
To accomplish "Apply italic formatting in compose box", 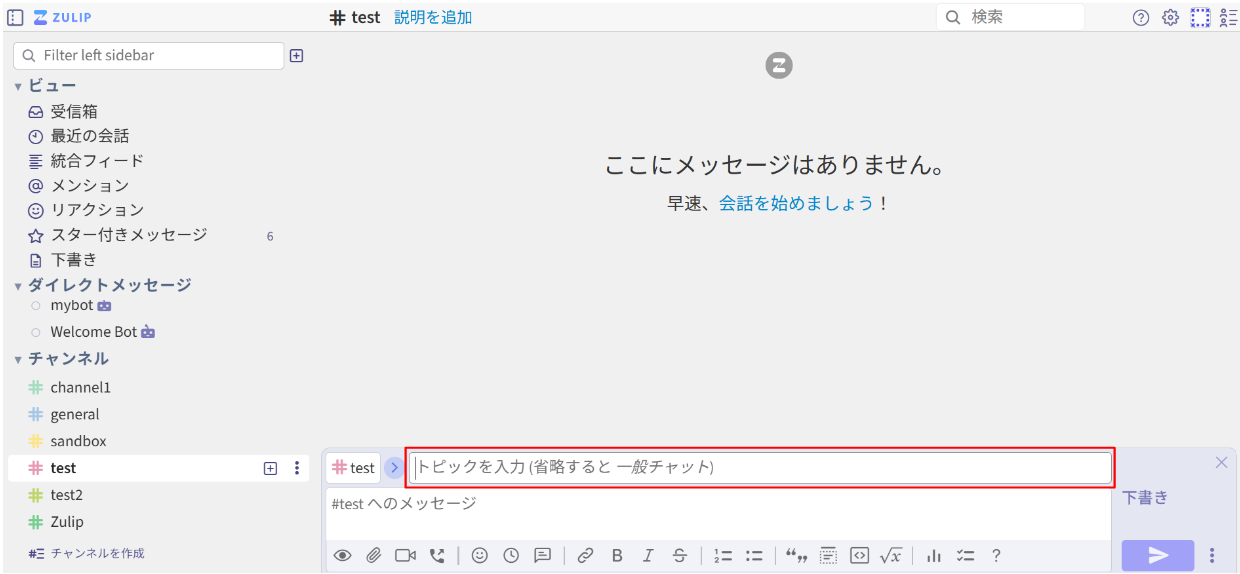I will [x=648, y=556].
